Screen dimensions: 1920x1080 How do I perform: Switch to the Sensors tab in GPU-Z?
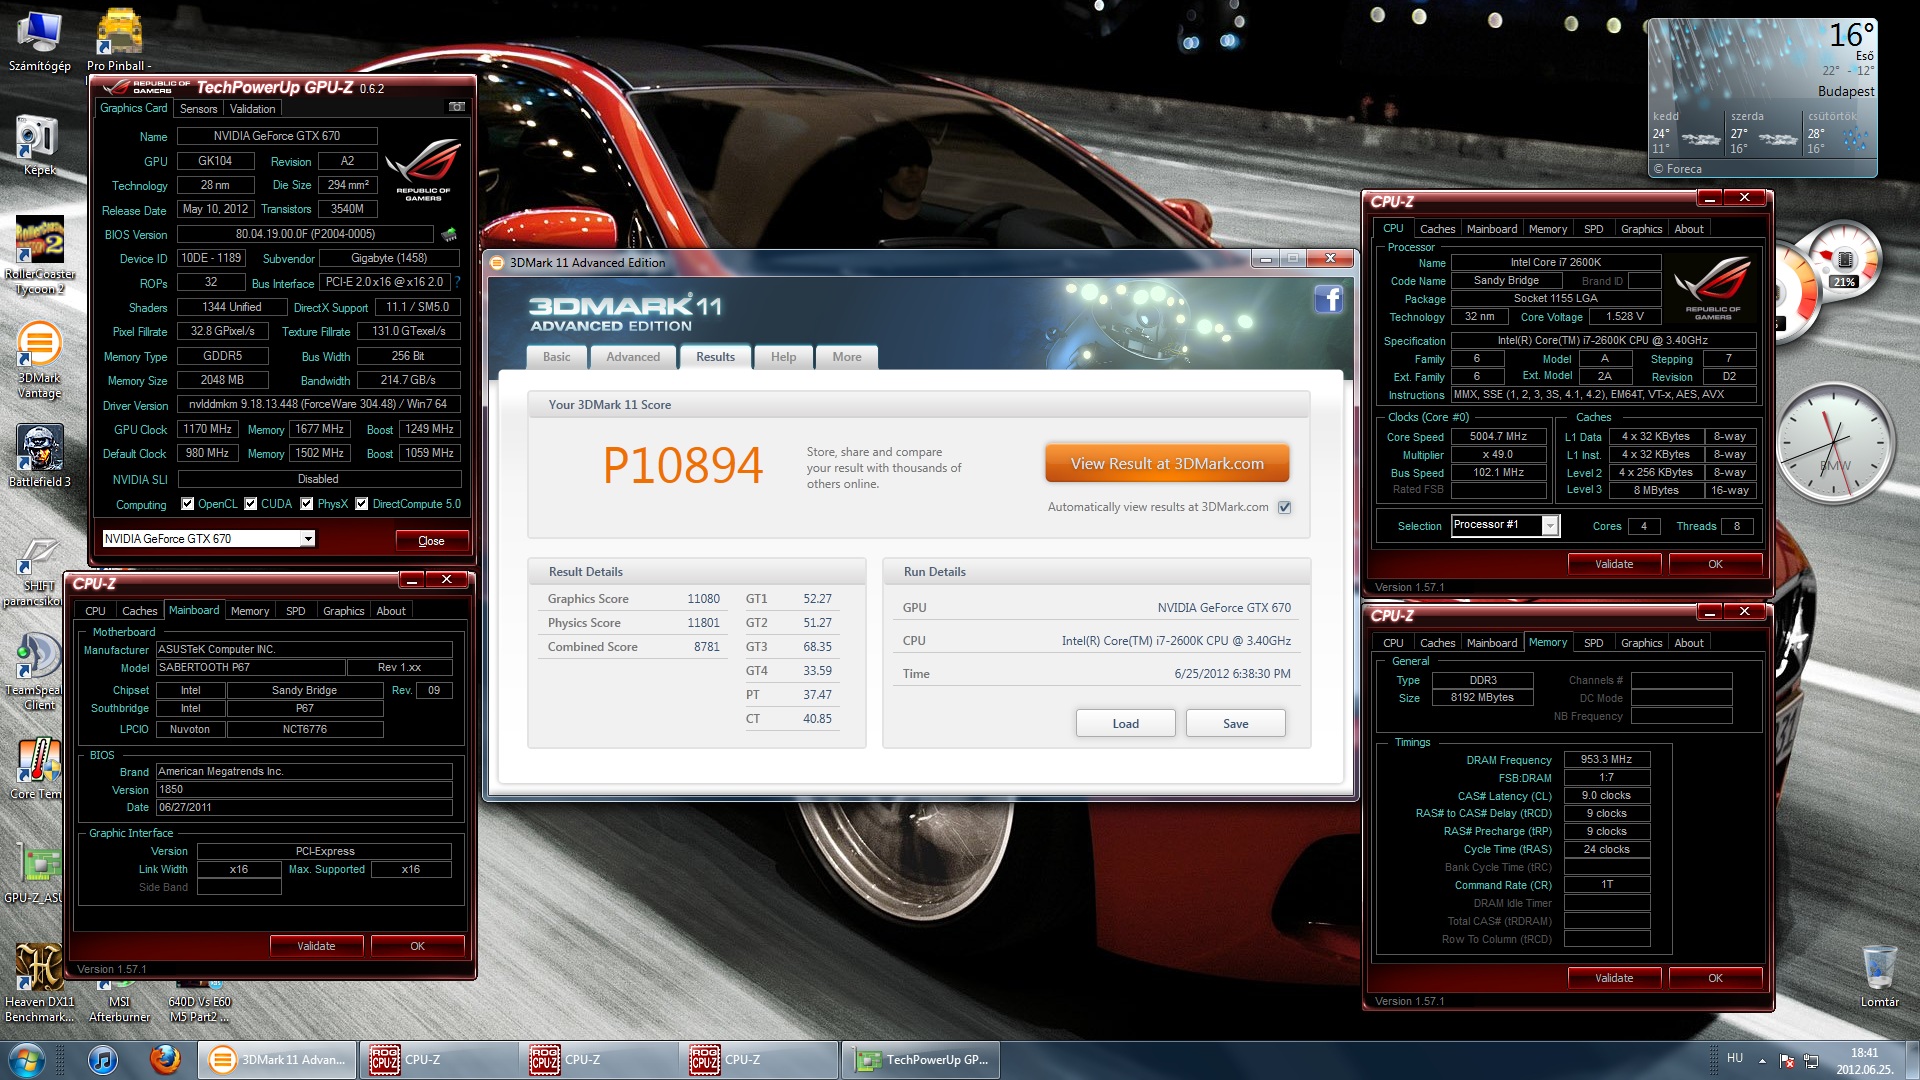(x=198, y=108)
